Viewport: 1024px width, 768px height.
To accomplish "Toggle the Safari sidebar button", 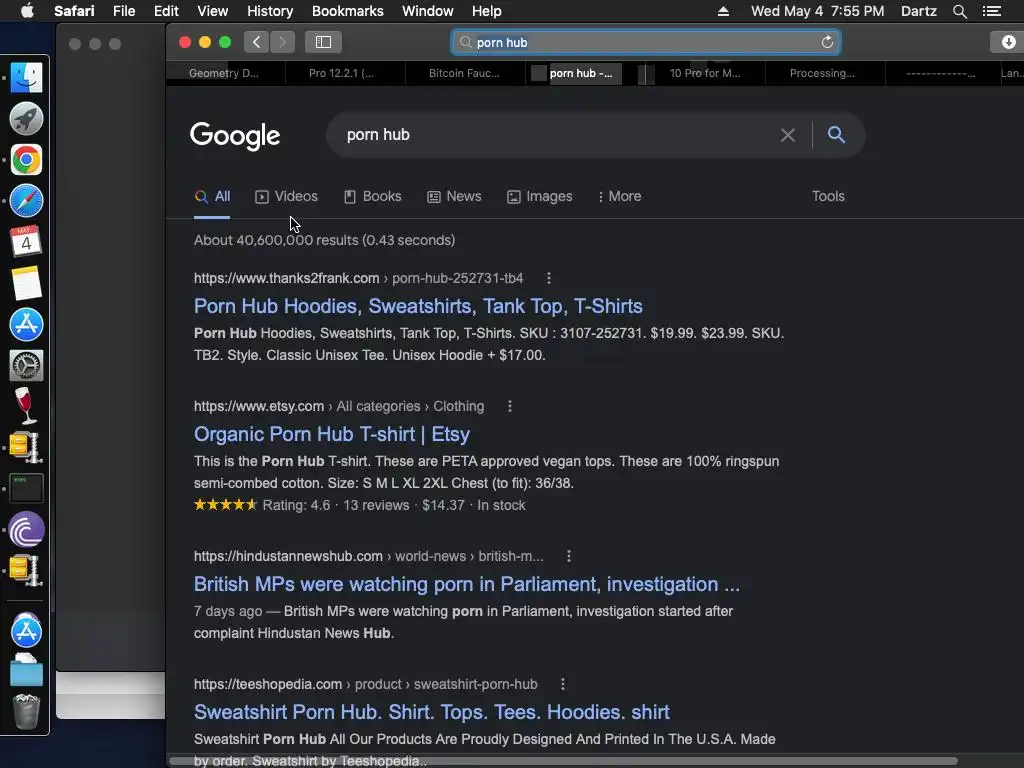I will pyautogui.click(x=323, y=42).
